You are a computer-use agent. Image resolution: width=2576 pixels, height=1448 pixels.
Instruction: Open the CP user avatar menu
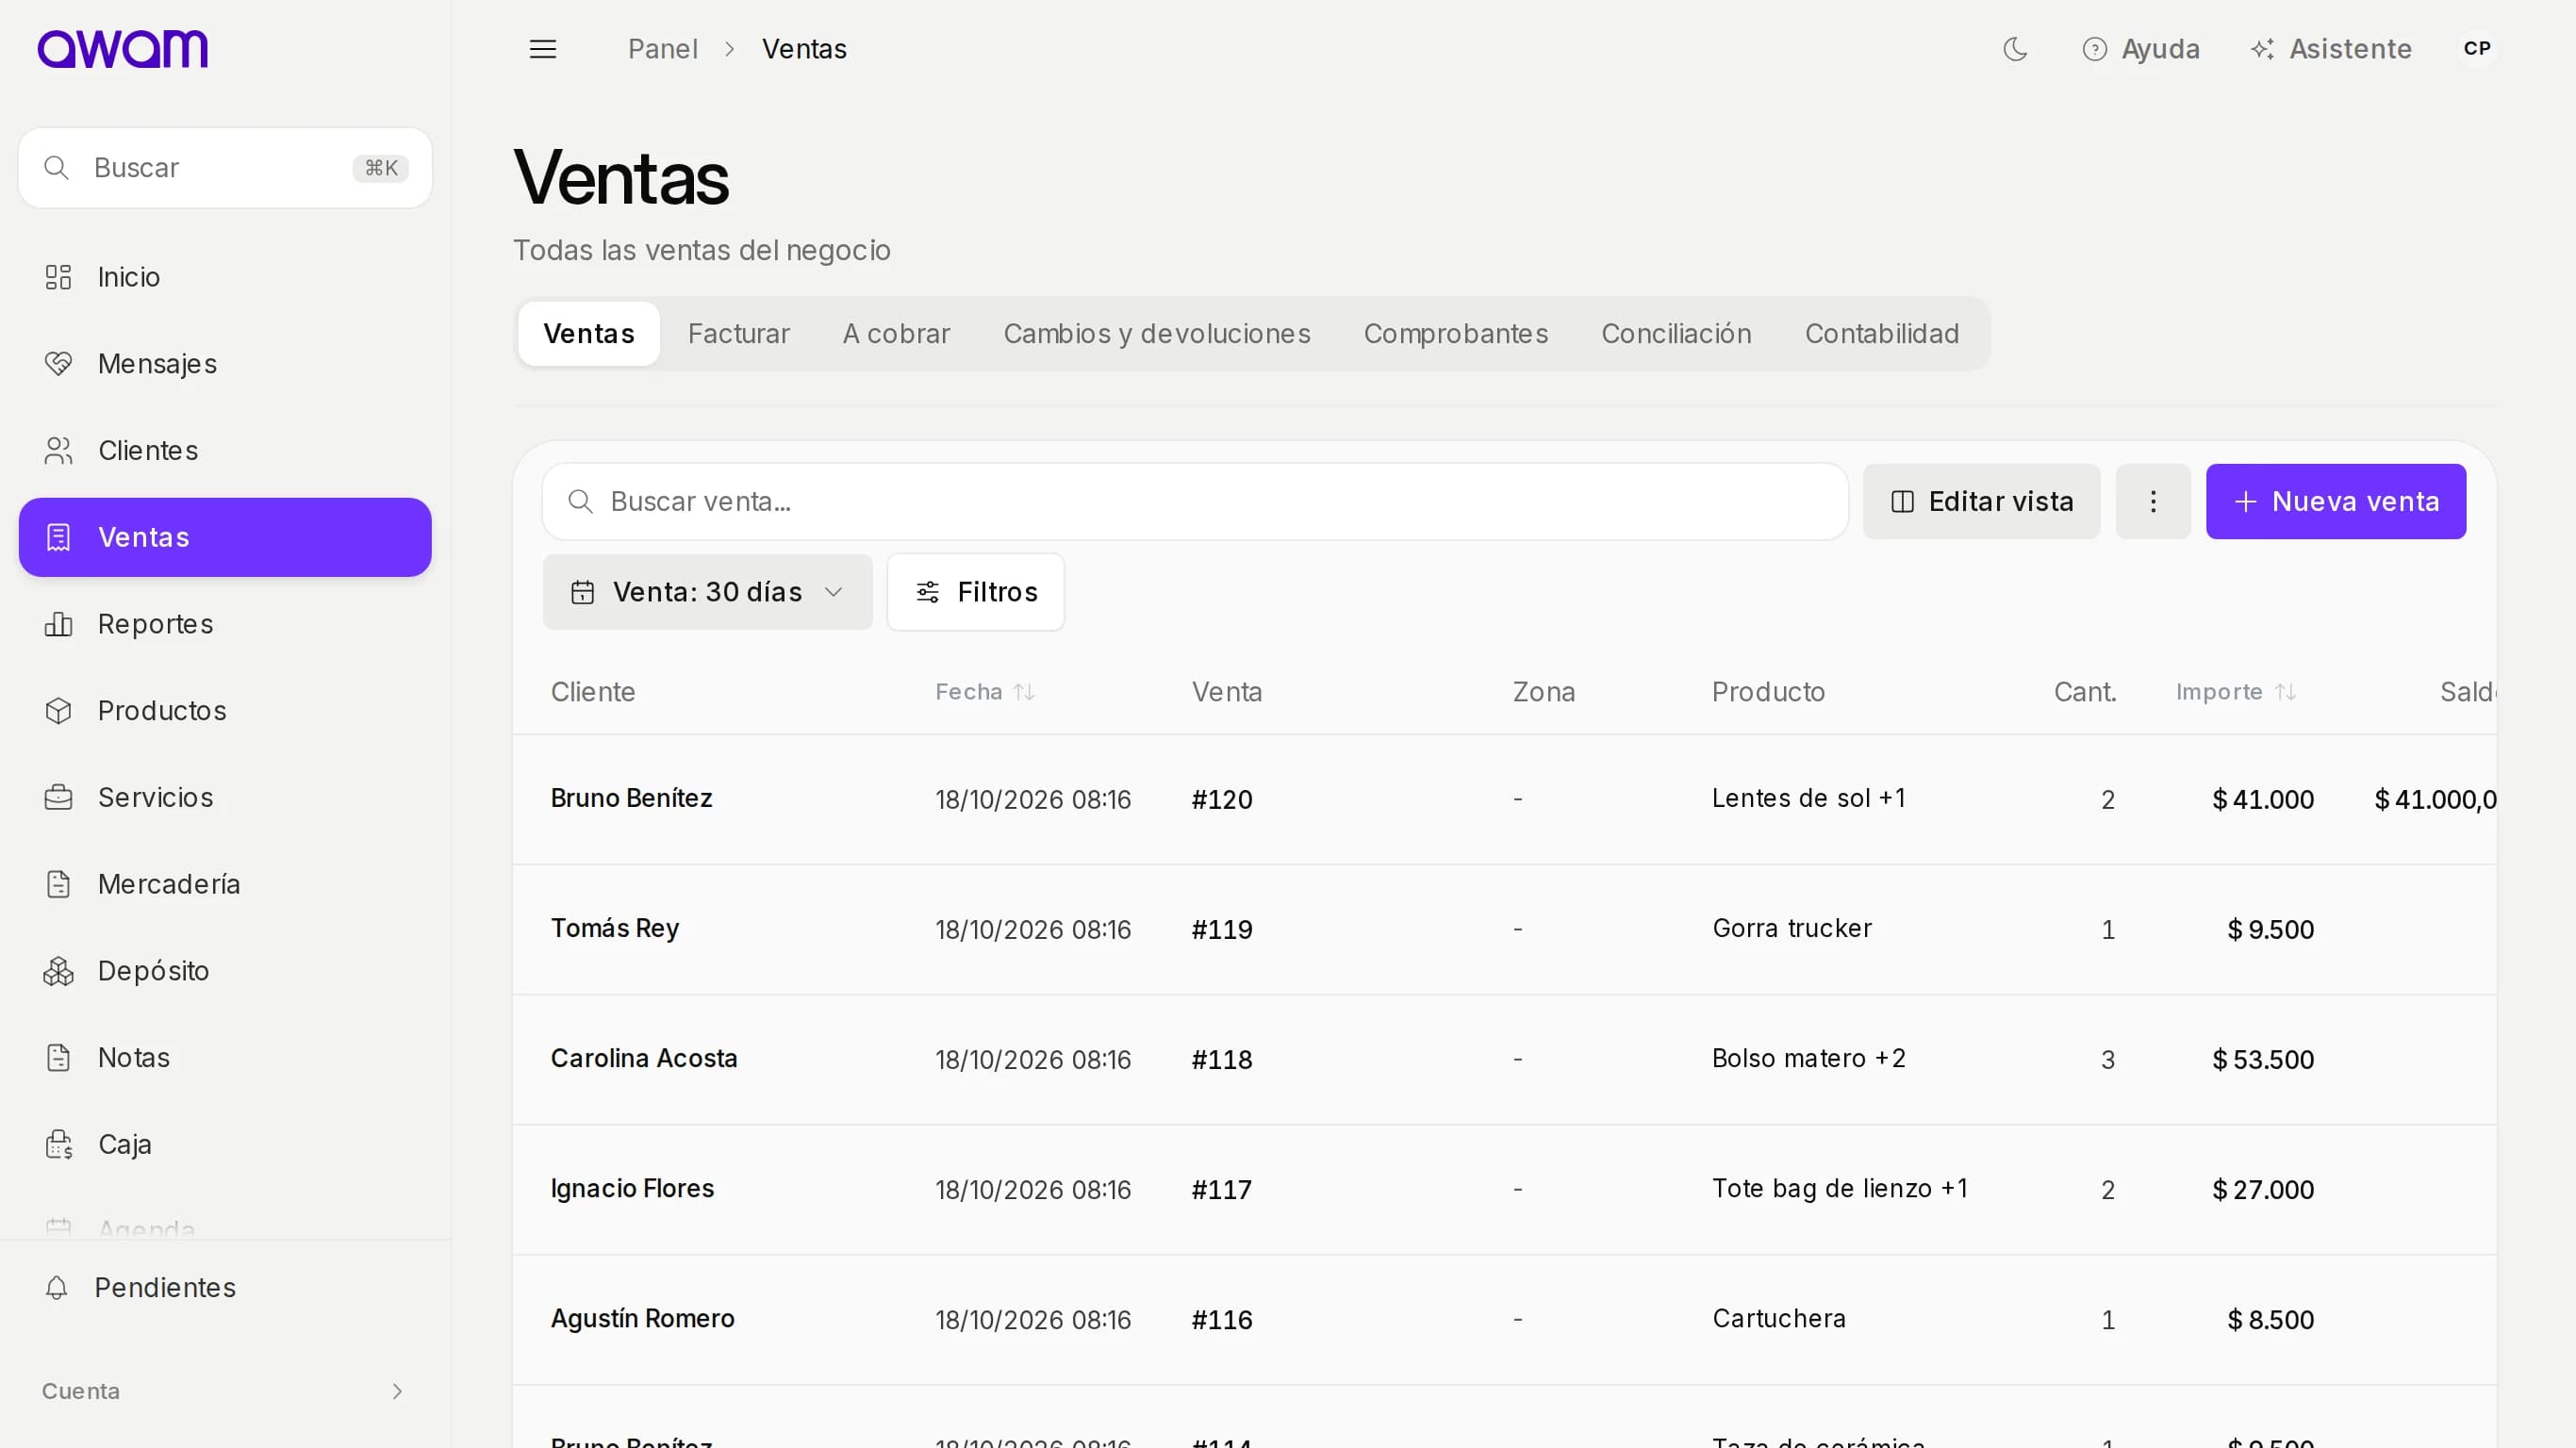(2477, 49)
